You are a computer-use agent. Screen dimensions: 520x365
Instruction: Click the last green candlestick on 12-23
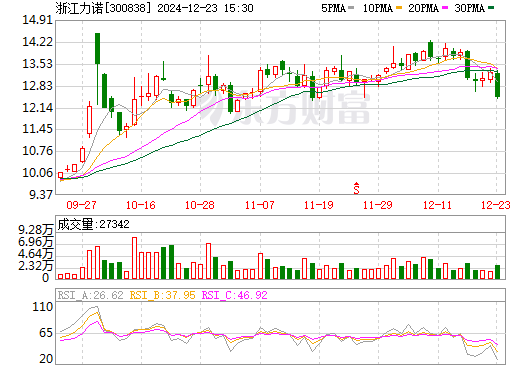497,85
